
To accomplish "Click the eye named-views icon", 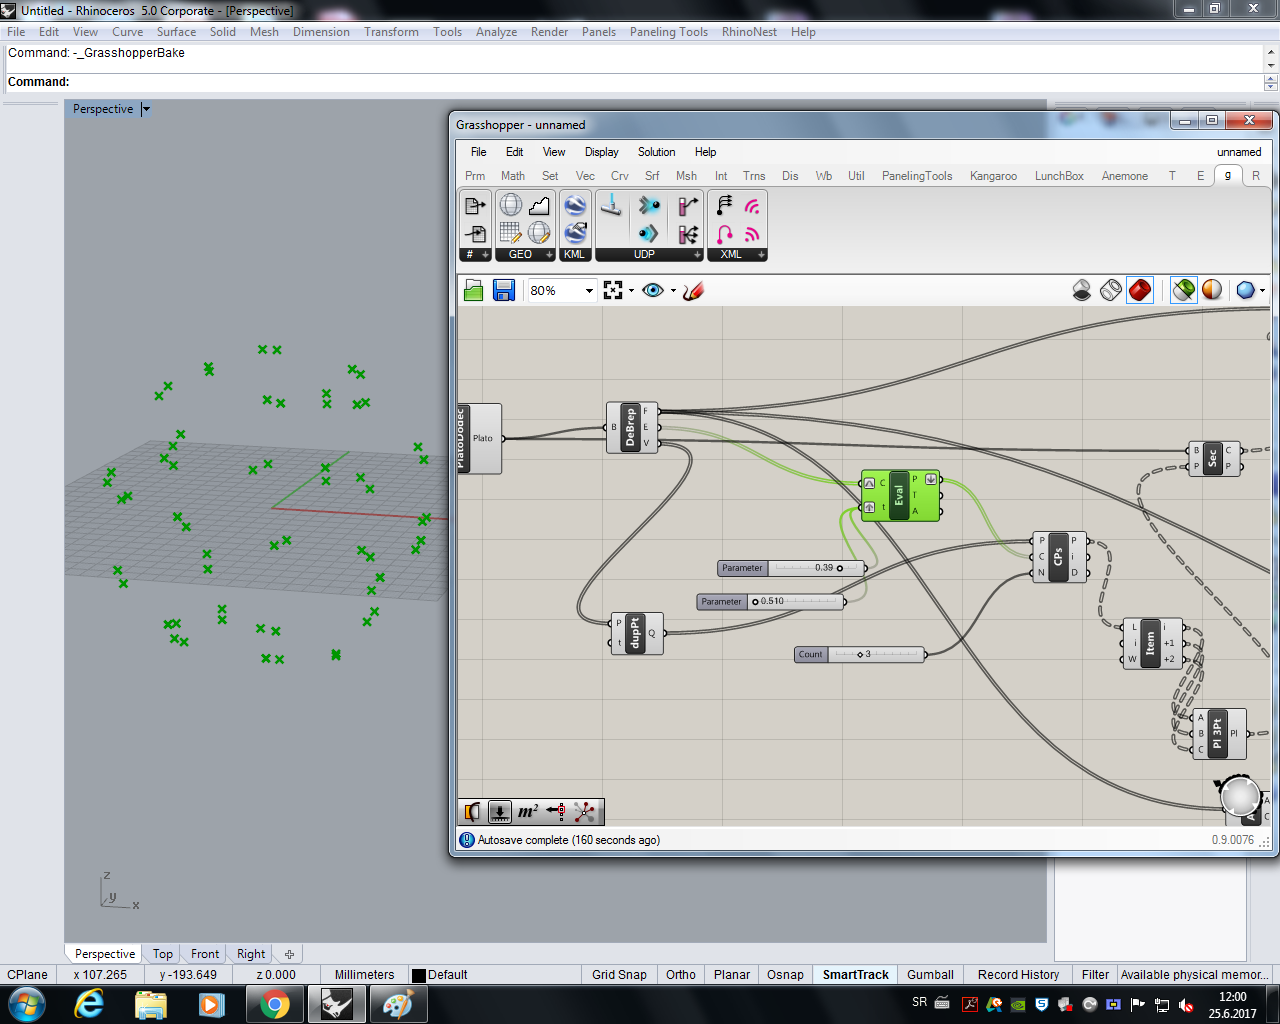I will tap(653, 290).
